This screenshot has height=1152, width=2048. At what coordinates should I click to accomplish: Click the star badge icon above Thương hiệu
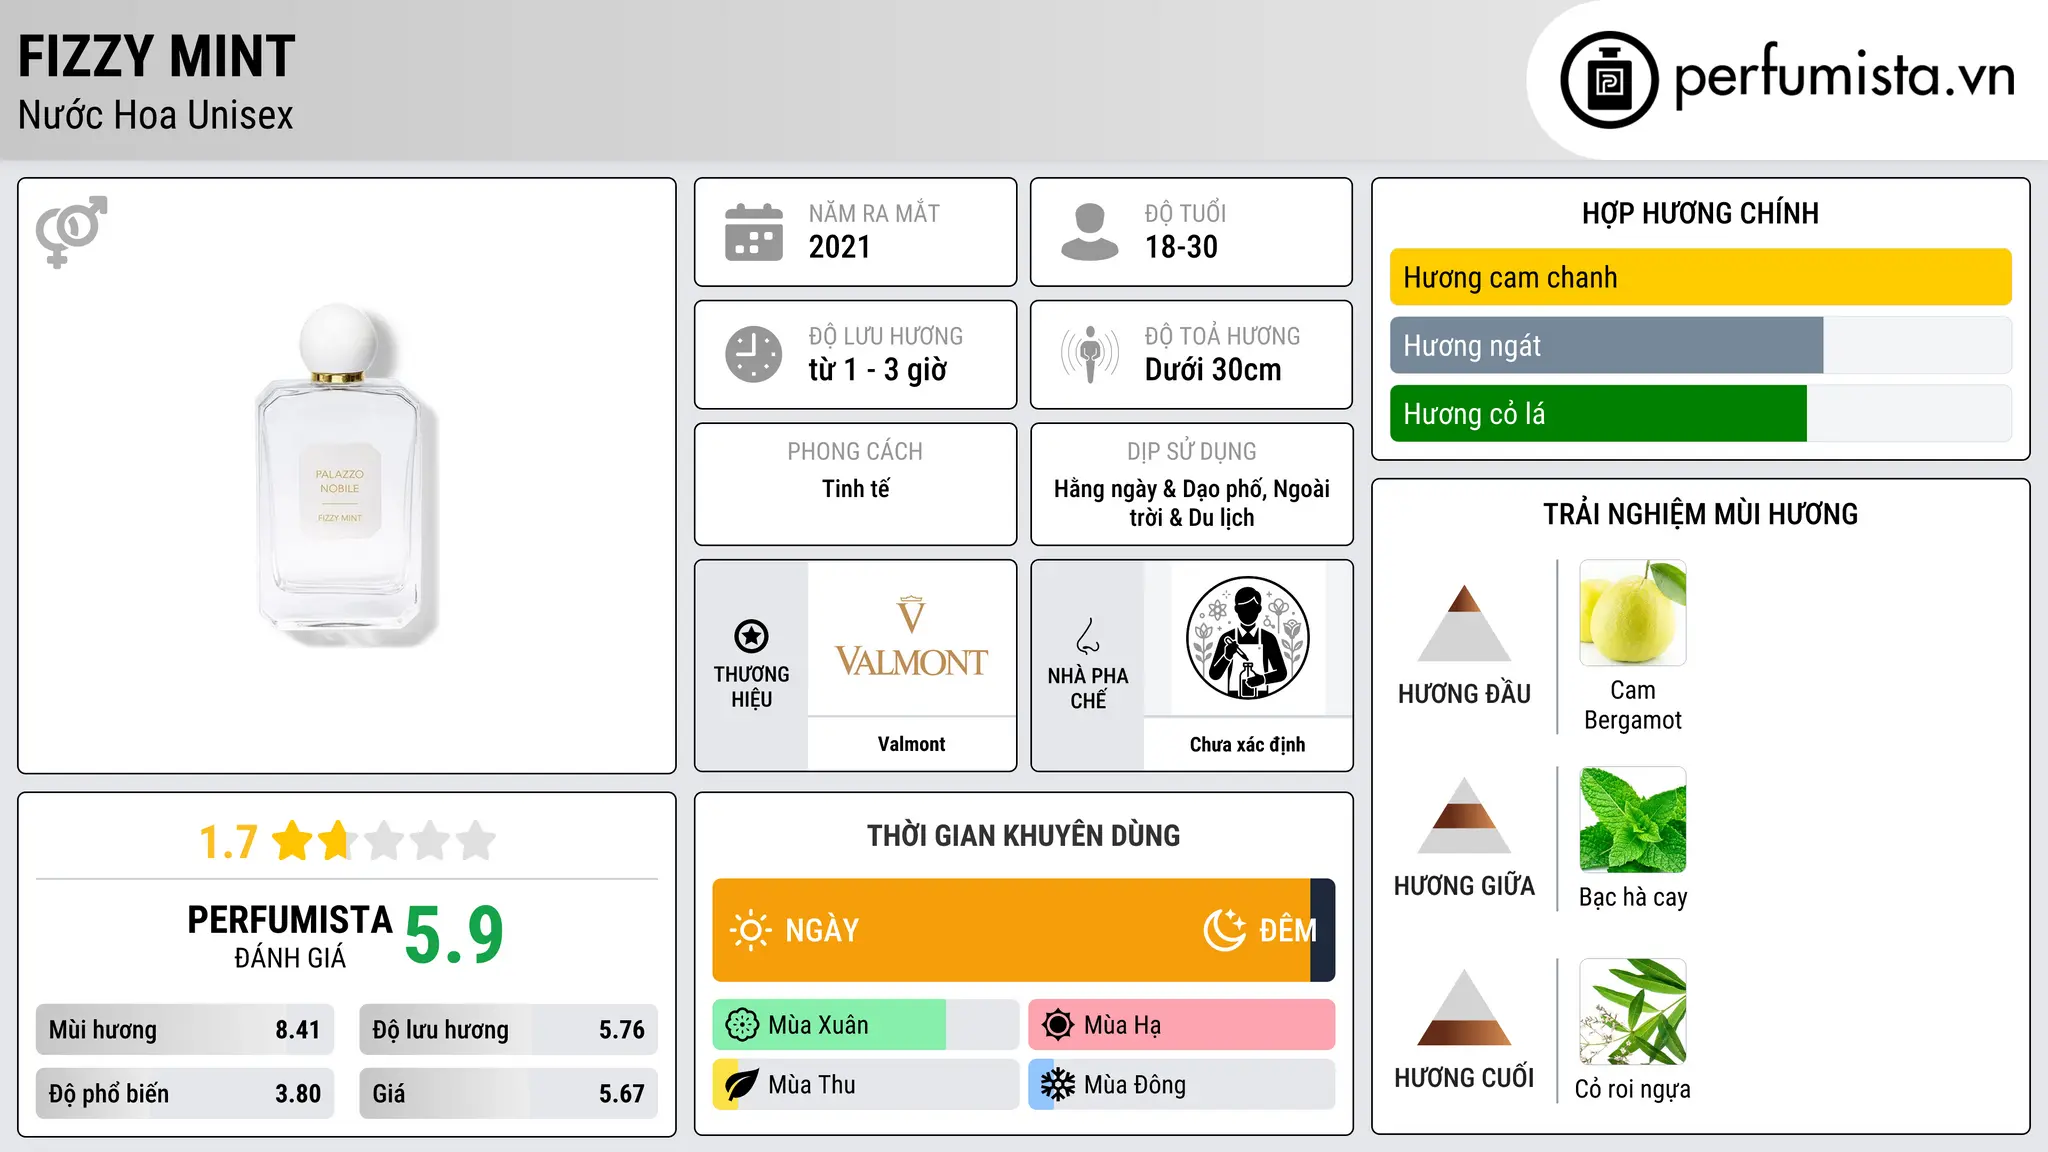pos(751,636)
